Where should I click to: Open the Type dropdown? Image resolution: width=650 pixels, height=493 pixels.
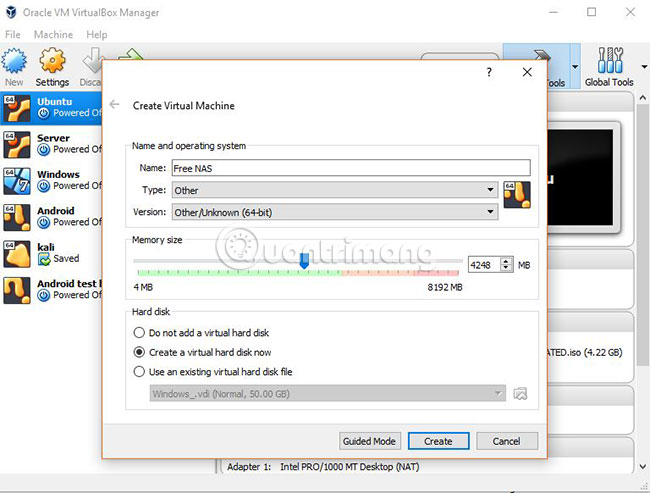coord(335,190)
